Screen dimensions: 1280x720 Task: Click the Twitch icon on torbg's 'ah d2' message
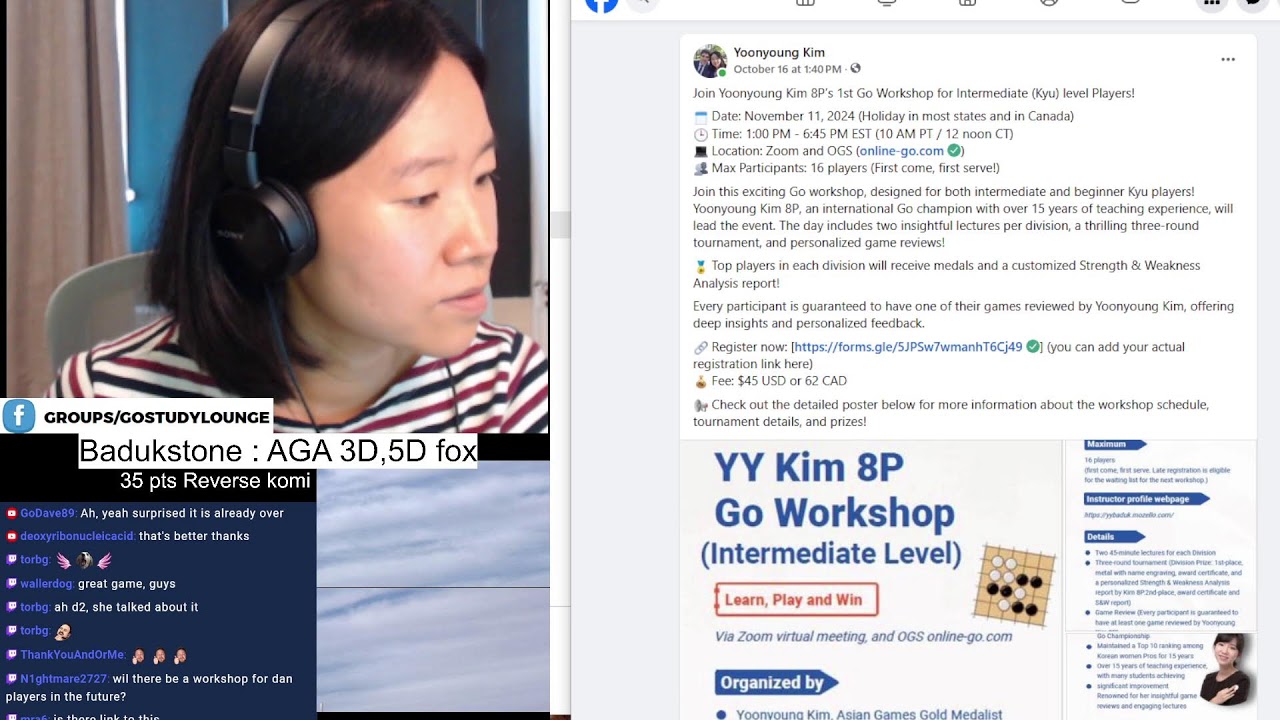(x=12, y=607)
